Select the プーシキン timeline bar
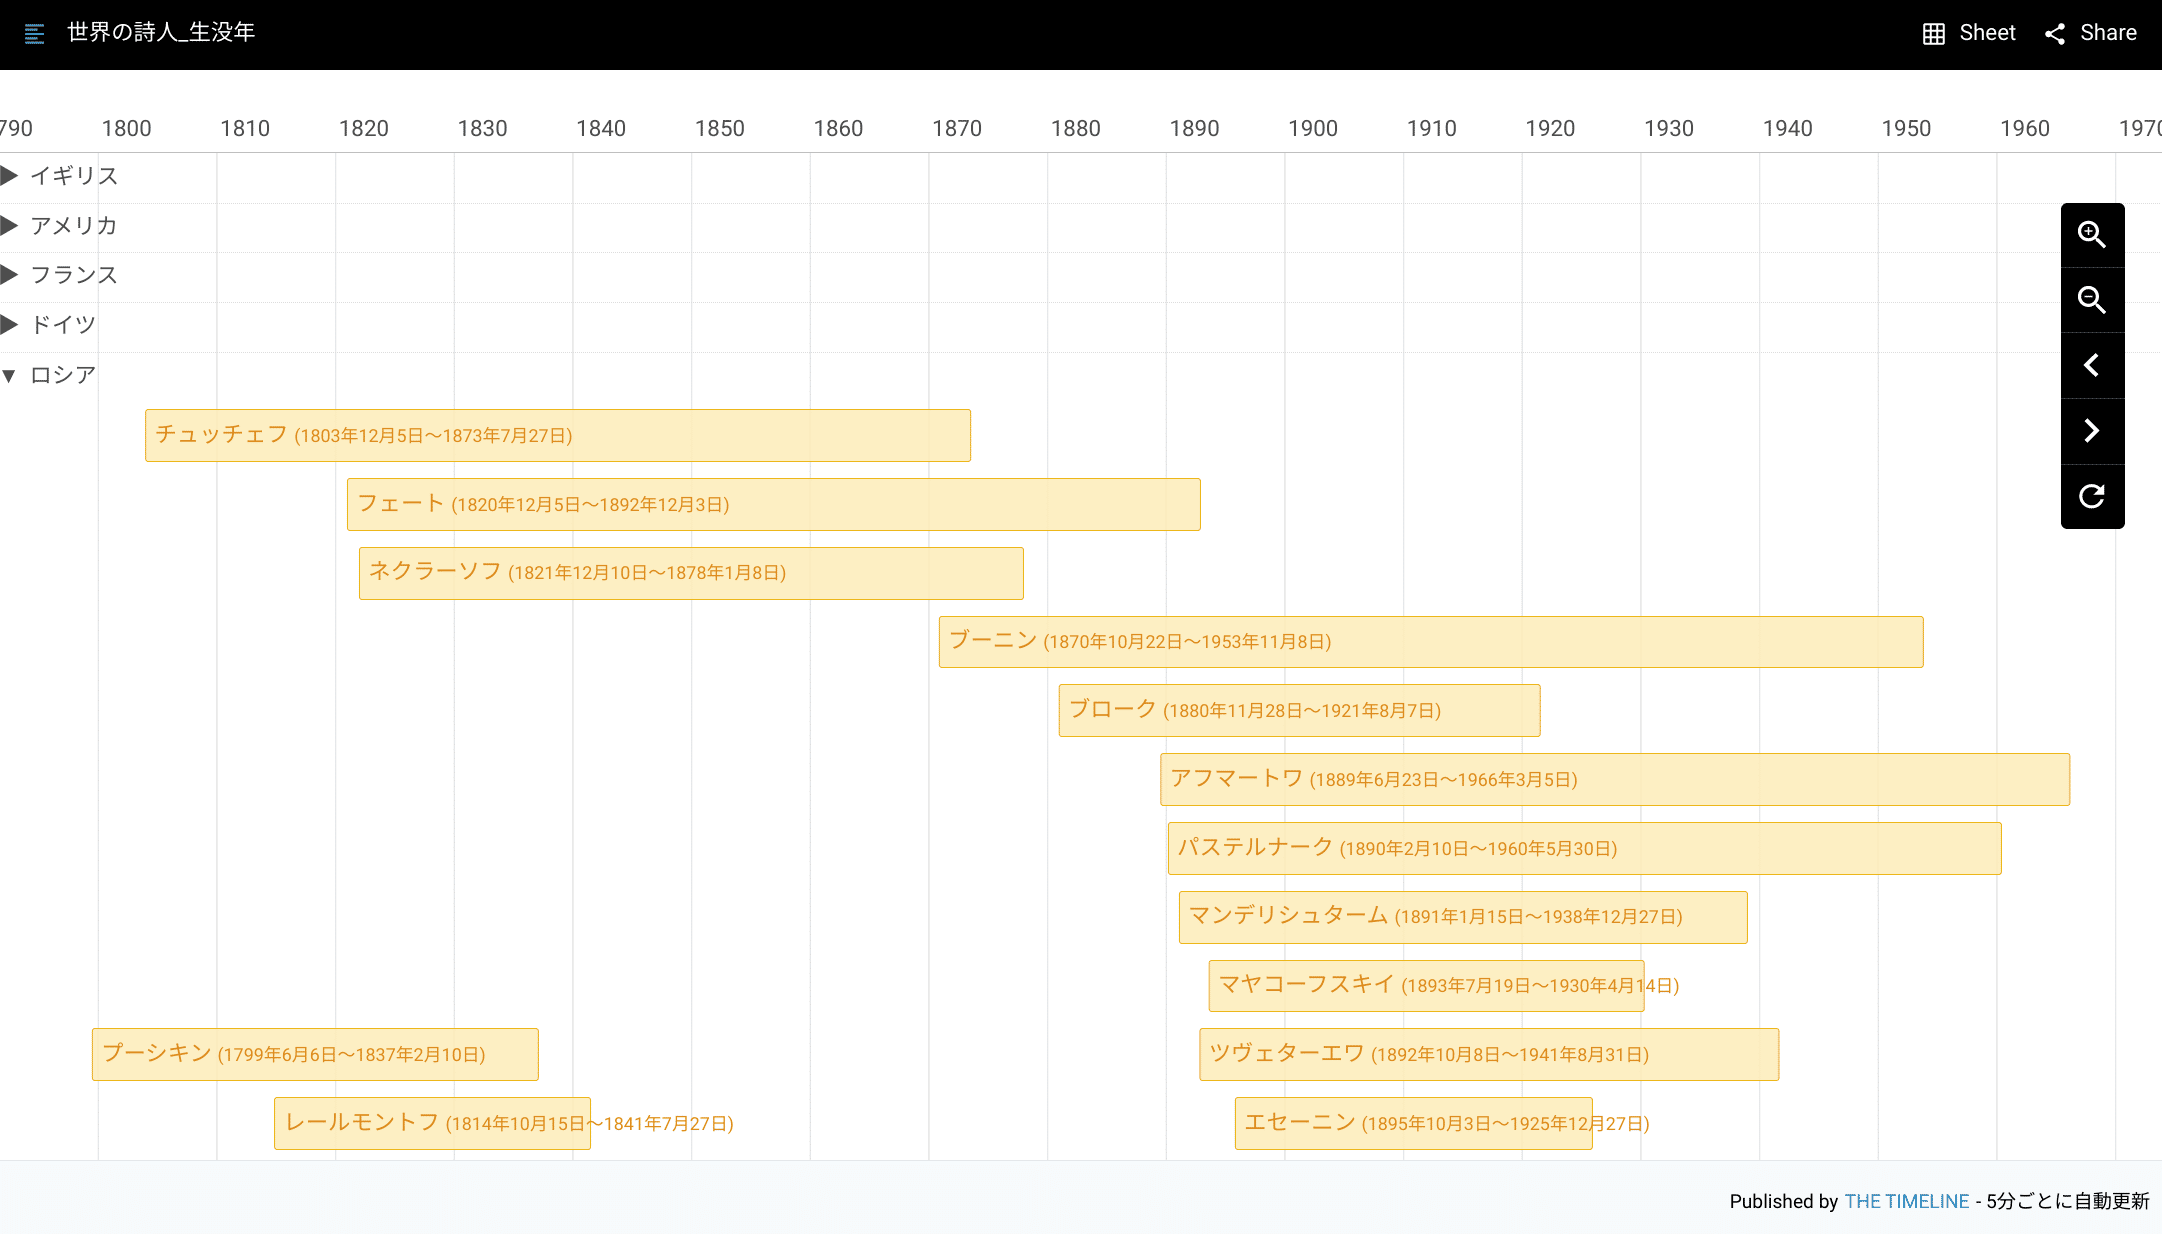Image resolution: width=2162 pixels, height=1234 pixels. 315,1054
